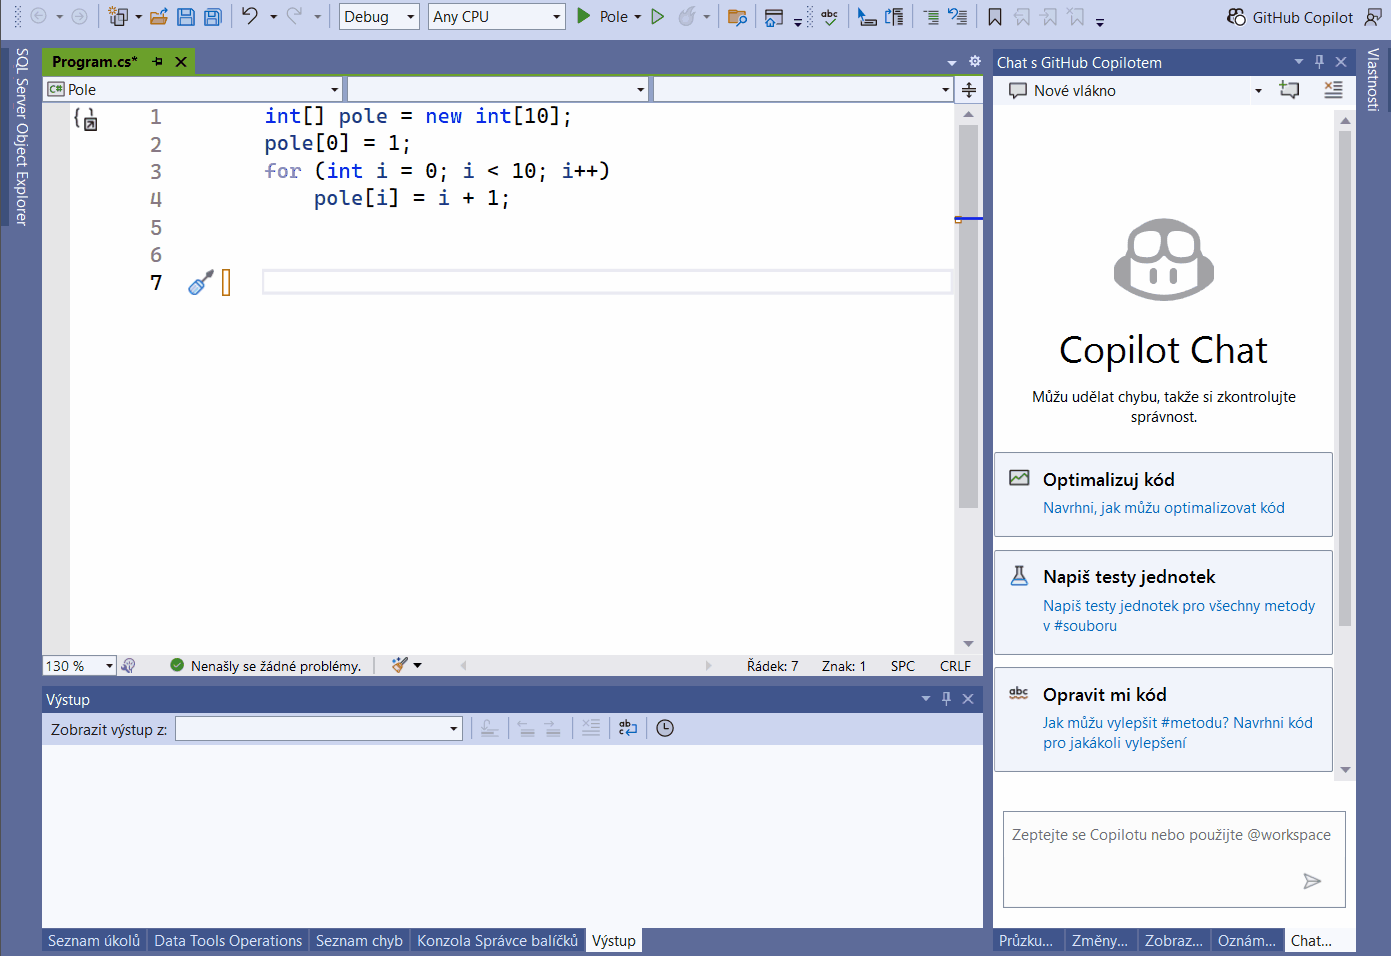Toggle auto-hide pin on the Výstup panel
The width and height of the screenshot is (1391, 956).
pyautogui.click(x=946, y=699)
